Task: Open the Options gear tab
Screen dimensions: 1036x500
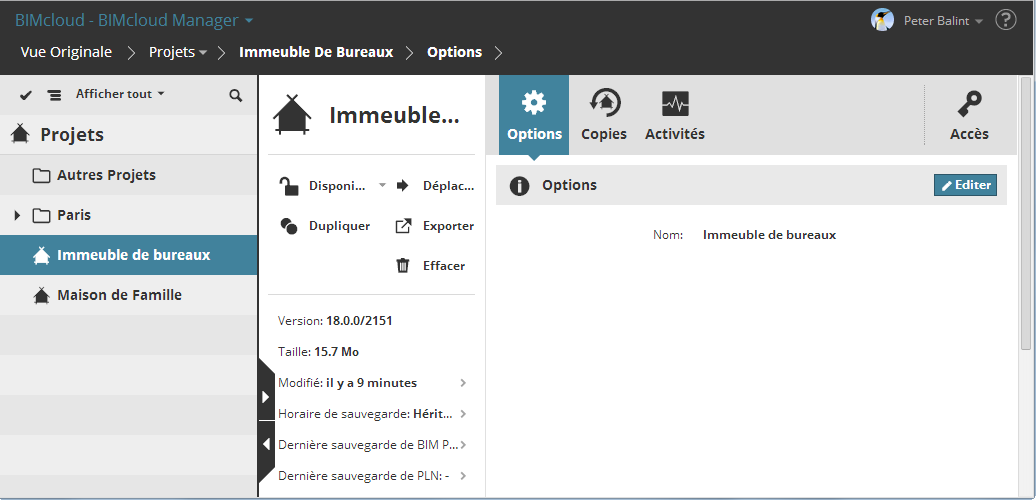Action: [534, 115]
